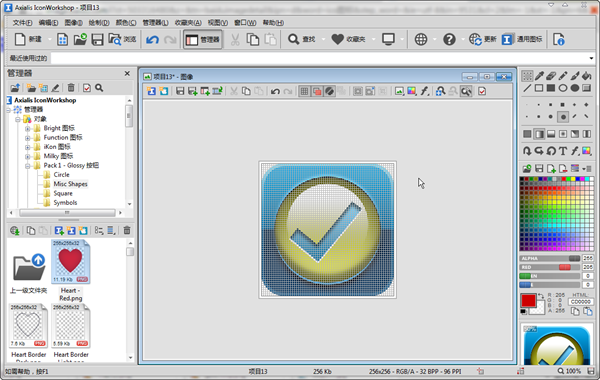The image size is (600, 380).
Task: Toggle the checkmark icon in image window toolbar
Action: [x=482, y=91]
